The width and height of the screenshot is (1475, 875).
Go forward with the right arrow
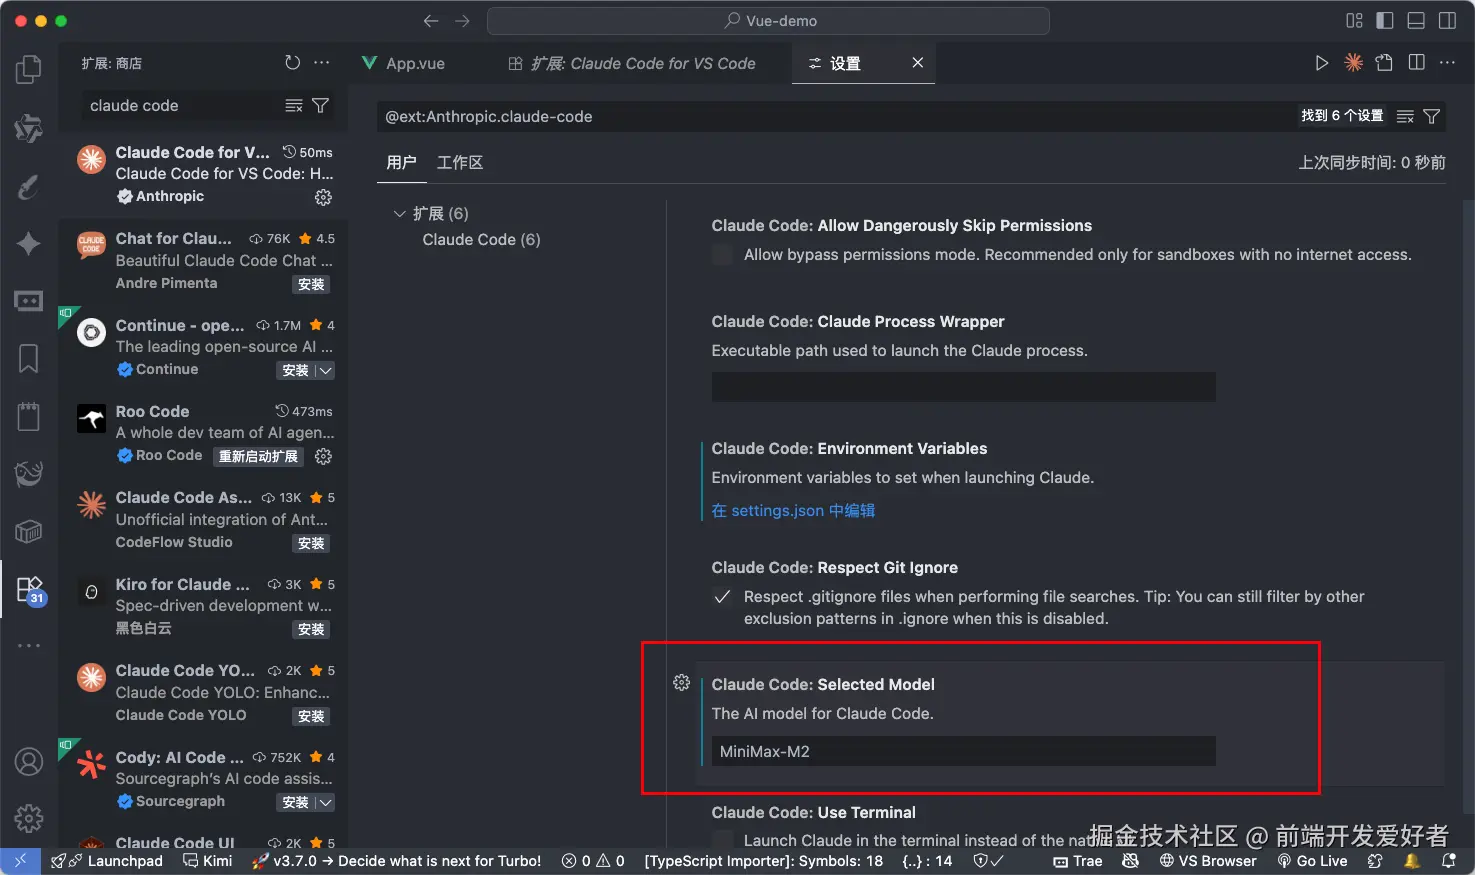pyautogui.click(x=462, y=21)
